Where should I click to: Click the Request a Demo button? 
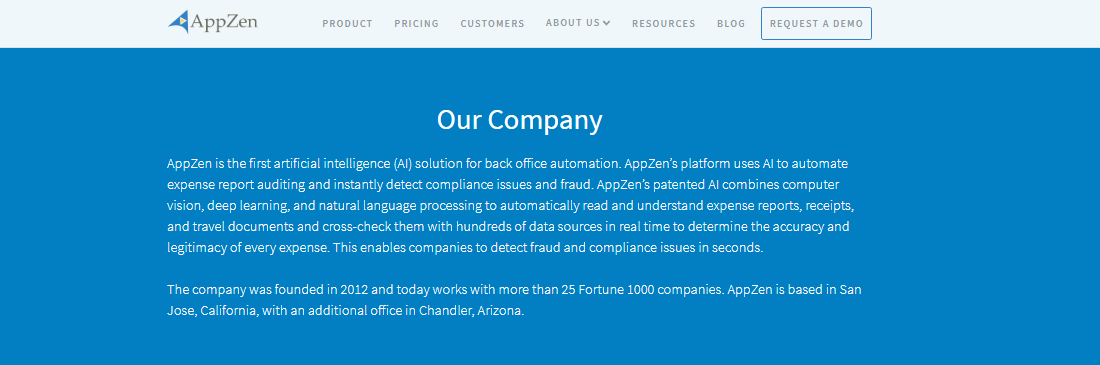(817, 24)
